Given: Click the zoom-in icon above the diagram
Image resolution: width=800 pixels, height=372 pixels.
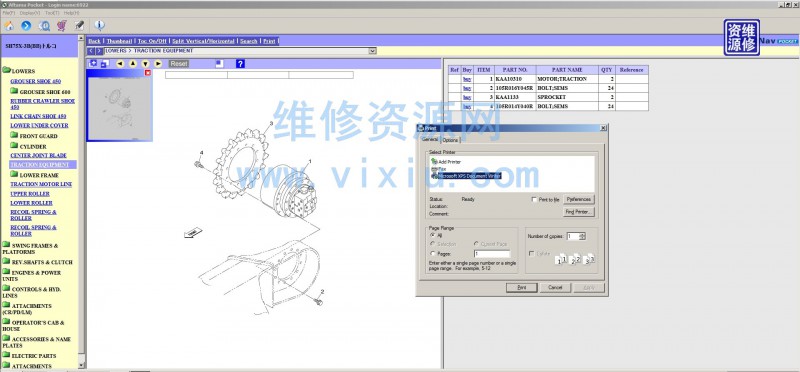Looking at the screenshot, I should tap(92, 64).
